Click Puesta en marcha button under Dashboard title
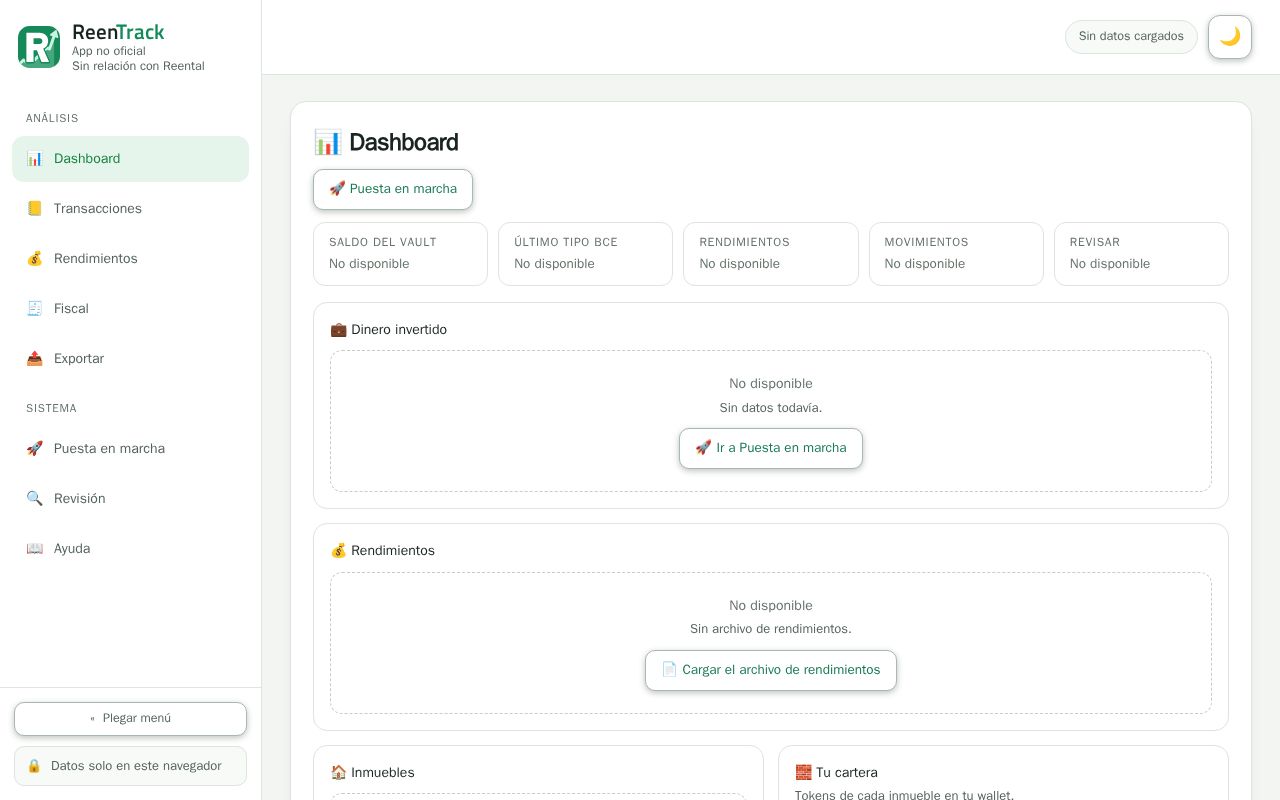1280x800 pixels. point(393,189)
